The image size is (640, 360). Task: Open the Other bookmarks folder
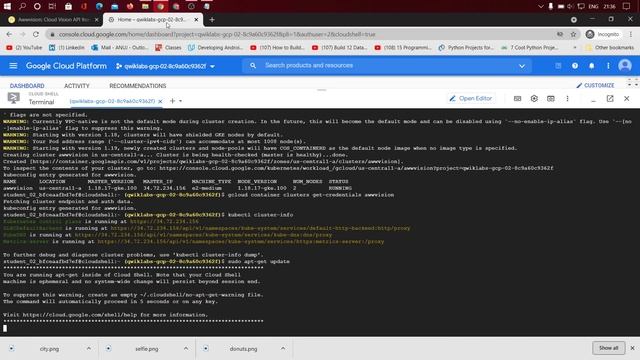(610, 48)
